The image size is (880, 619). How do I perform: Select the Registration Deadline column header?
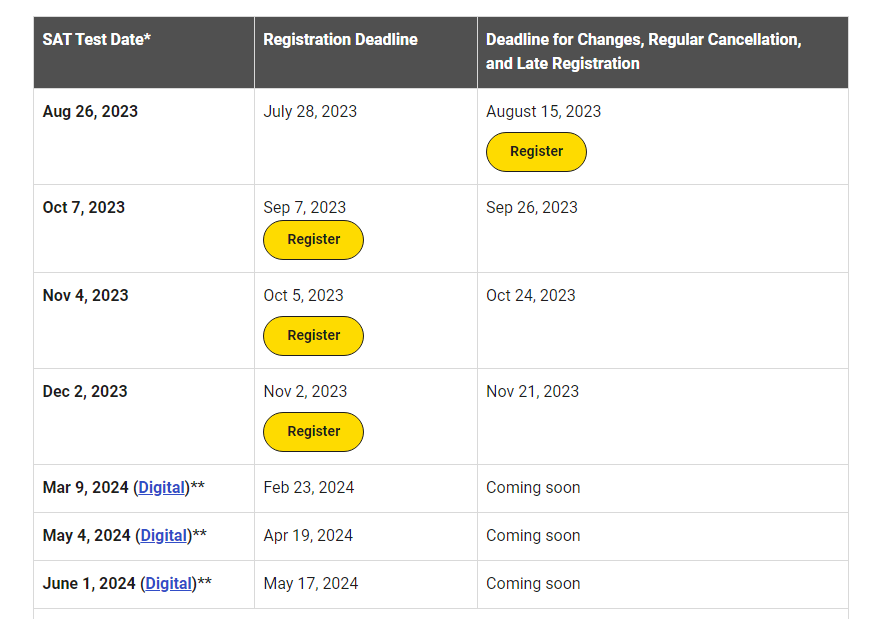(x=340, y=39)
